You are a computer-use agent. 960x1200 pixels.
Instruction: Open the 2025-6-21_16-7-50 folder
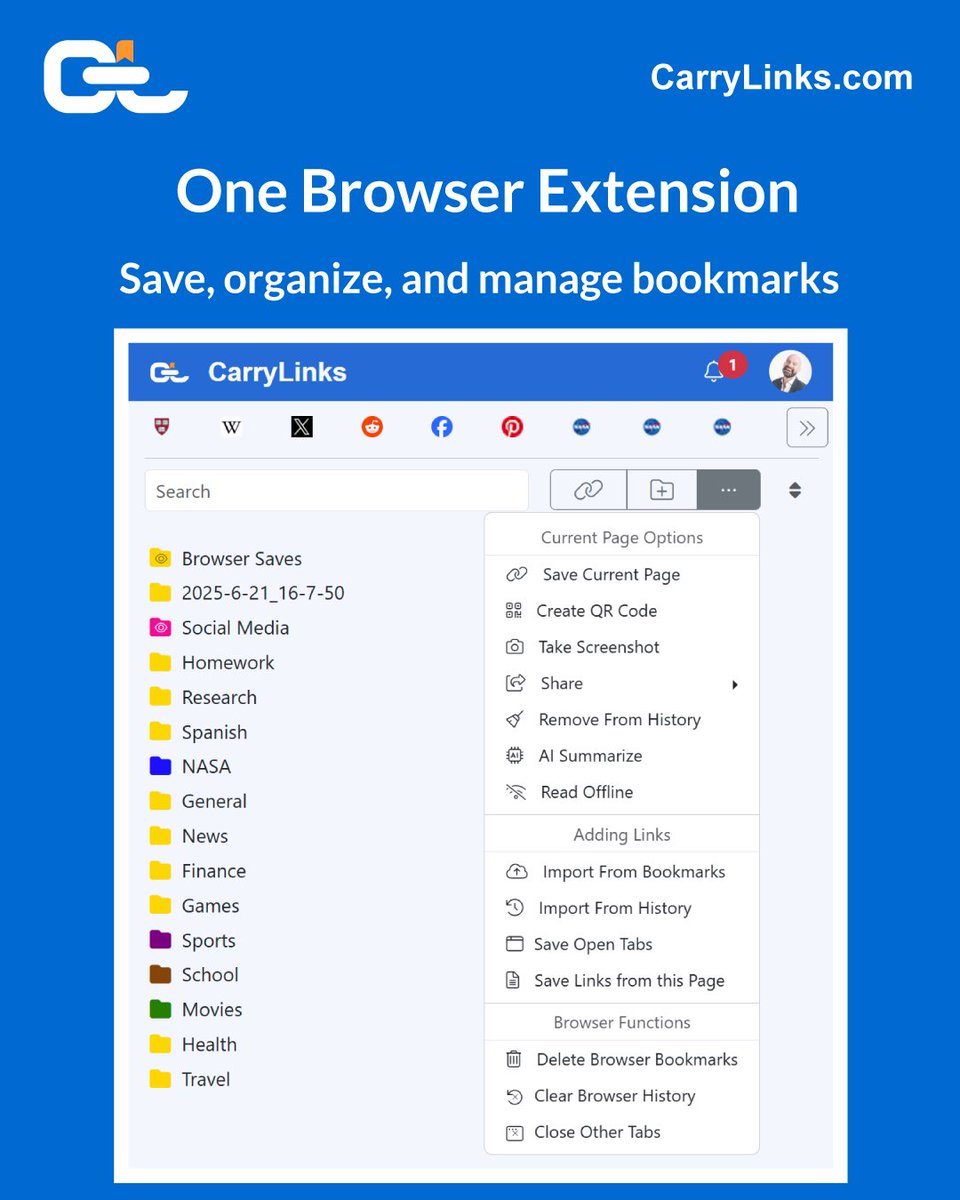247,593
